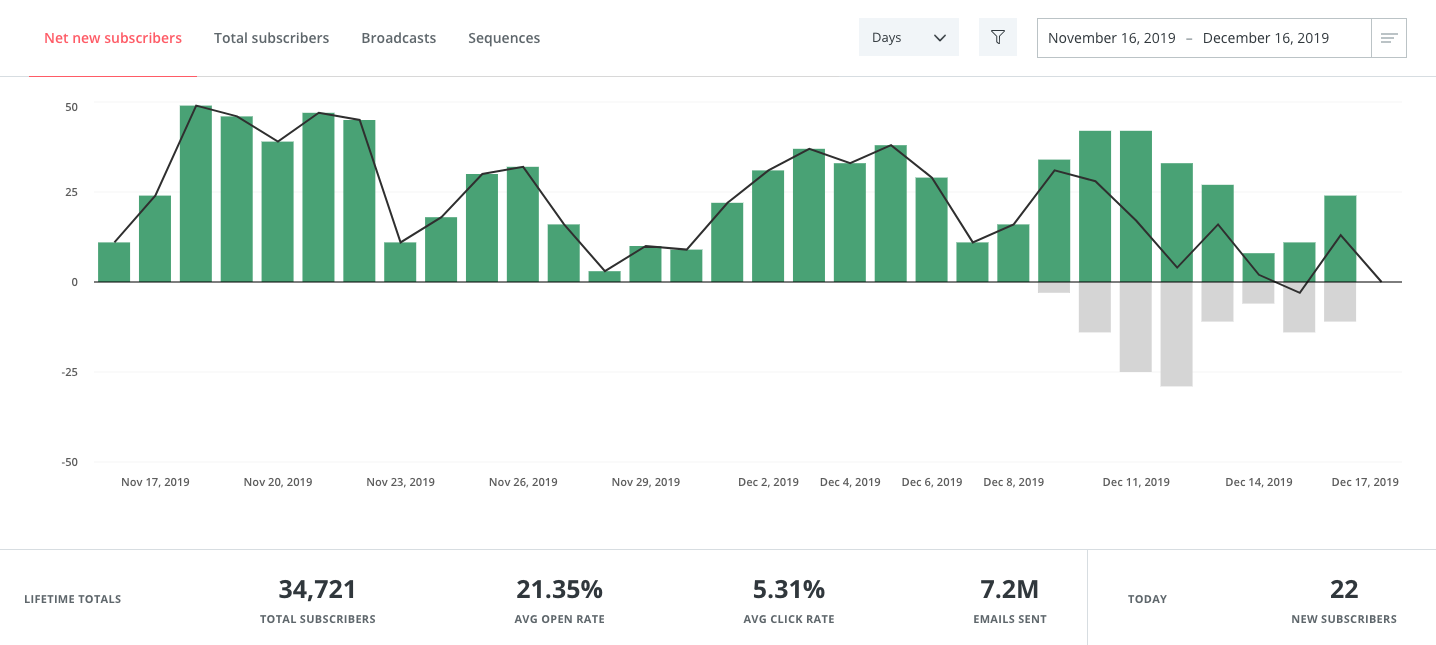
Task: Click today's 22 new subscribers count
Action: [x=1343, y=589]
